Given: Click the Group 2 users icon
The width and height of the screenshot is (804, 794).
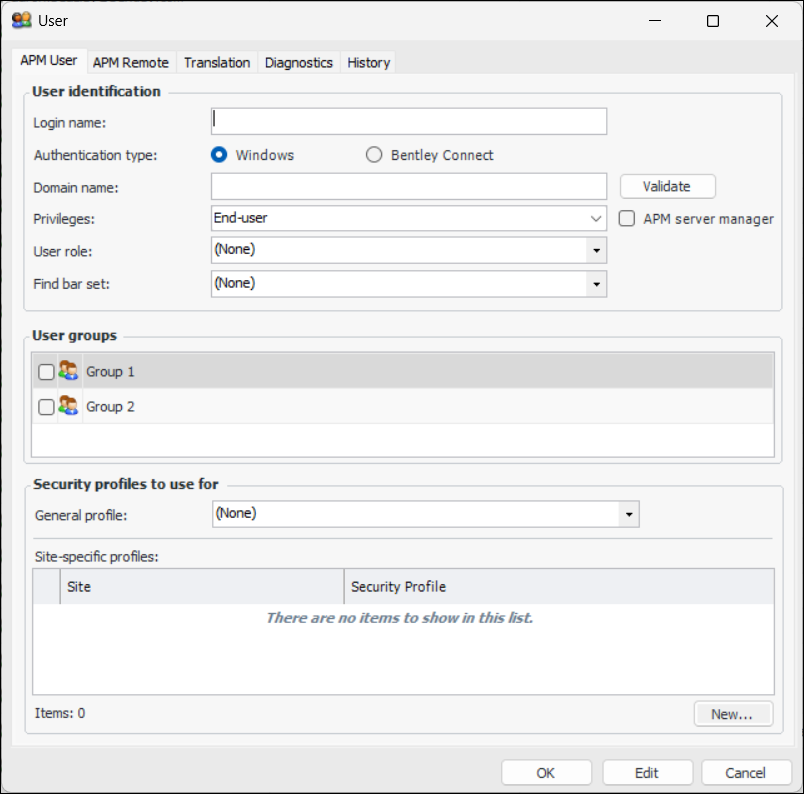Looking at the screenshot, I should [x=68, y=406].
